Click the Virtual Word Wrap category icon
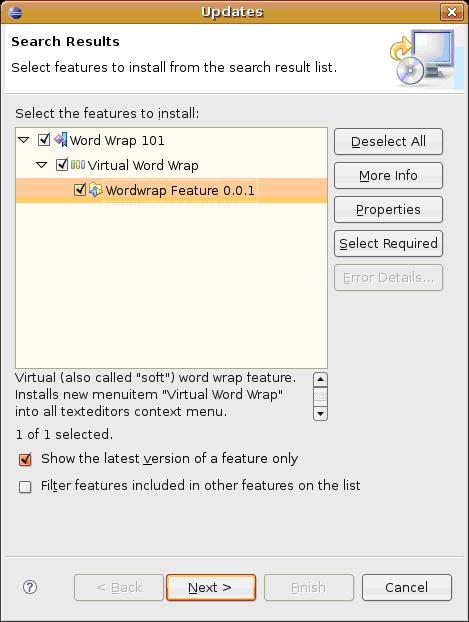Viewport: 469px width, 622px height. pyautogui.click(x=78, y=165)
